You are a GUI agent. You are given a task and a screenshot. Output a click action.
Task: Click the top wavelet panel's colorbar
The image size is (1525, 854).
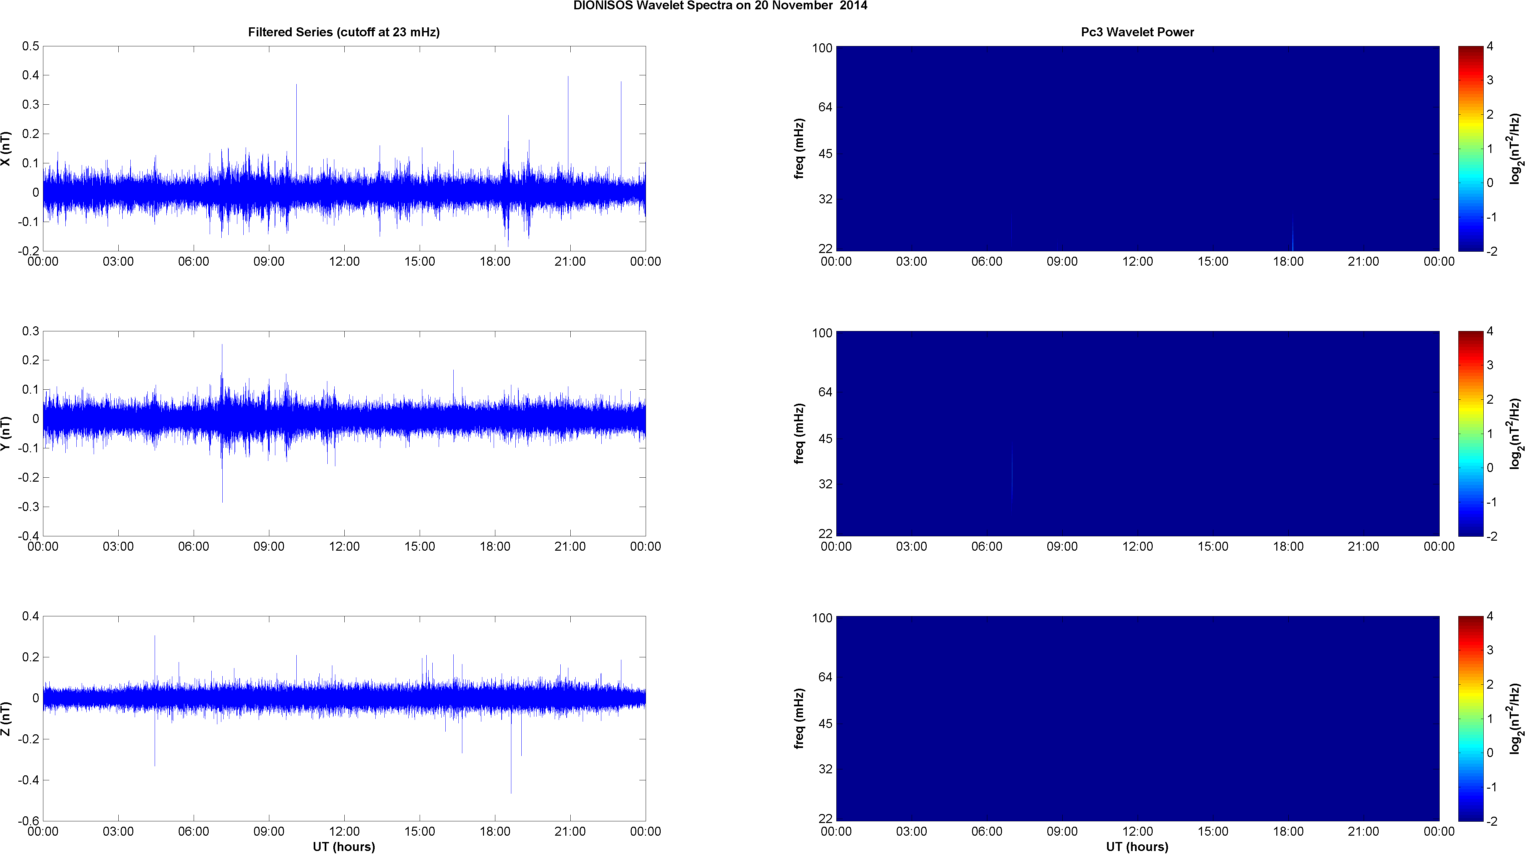pos(1470,148)
